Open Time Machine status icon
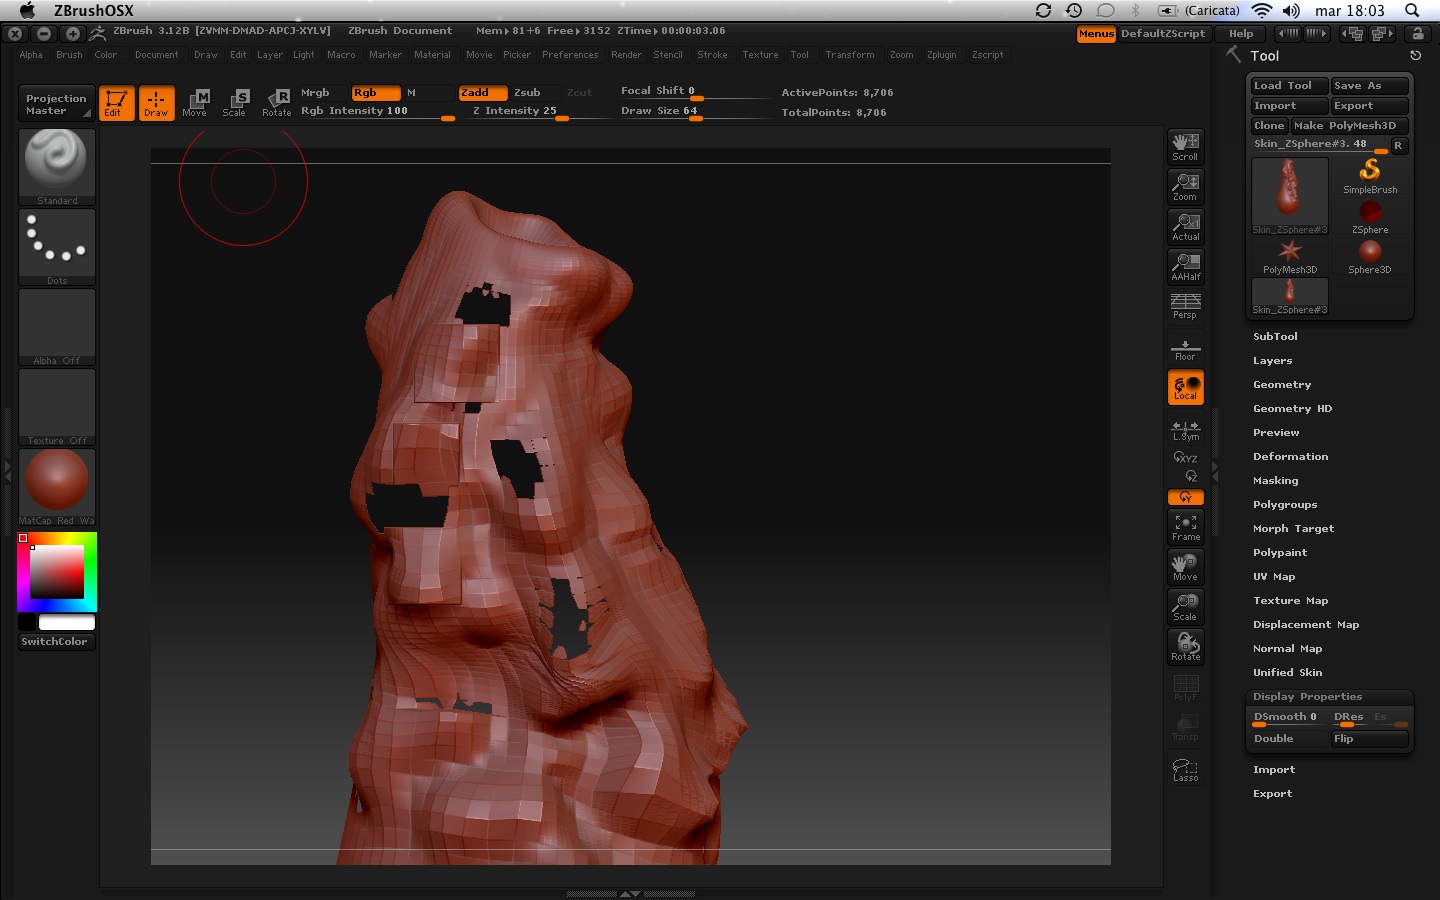1440x900 pixels. click(1074, 10)
